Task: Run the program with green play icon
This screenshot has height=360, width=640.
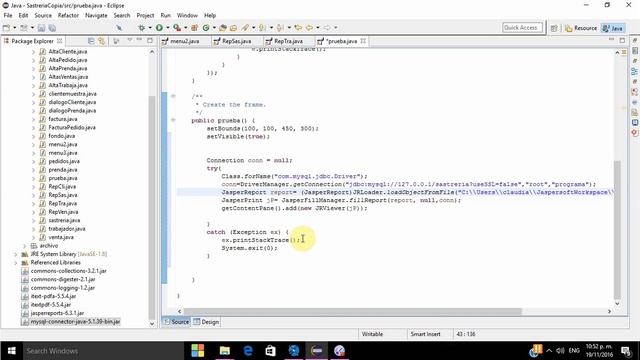Action: [x=159, y=28]
